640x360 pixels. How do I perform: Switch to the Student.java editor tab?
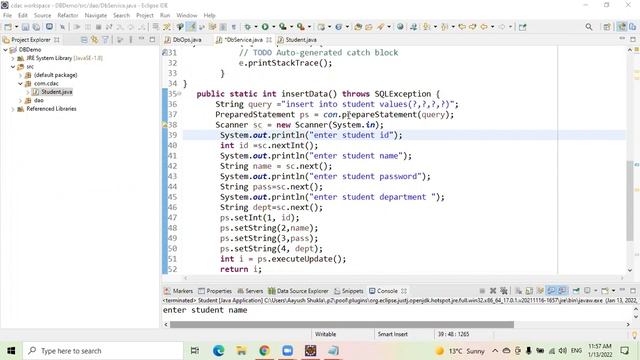(x=297, y=40)
